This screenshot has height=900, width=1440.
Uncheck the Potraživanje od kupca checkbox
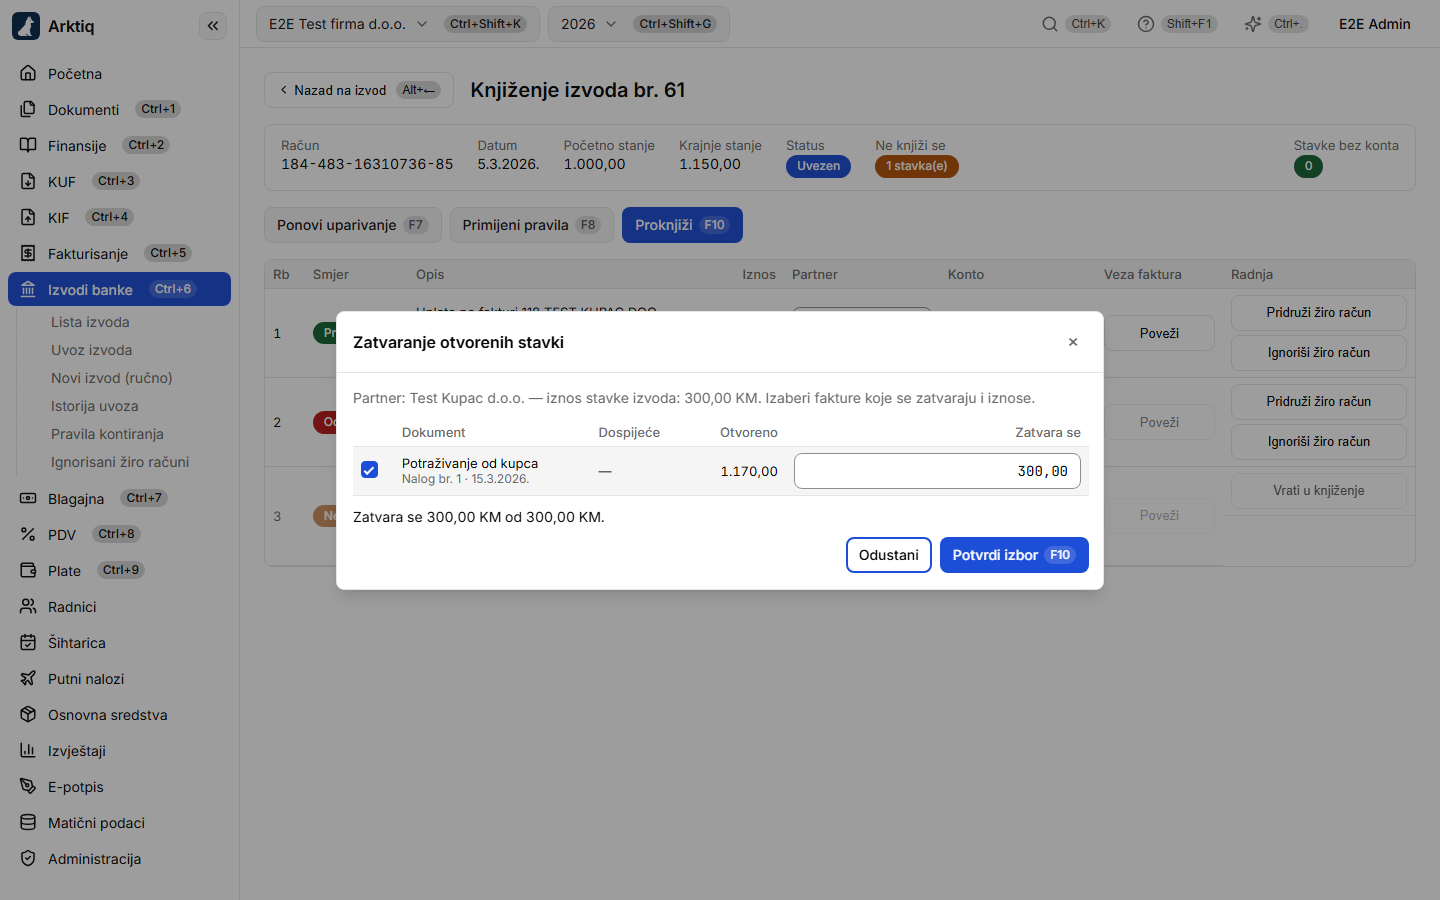pyautogui.click(x=369, y=470)
